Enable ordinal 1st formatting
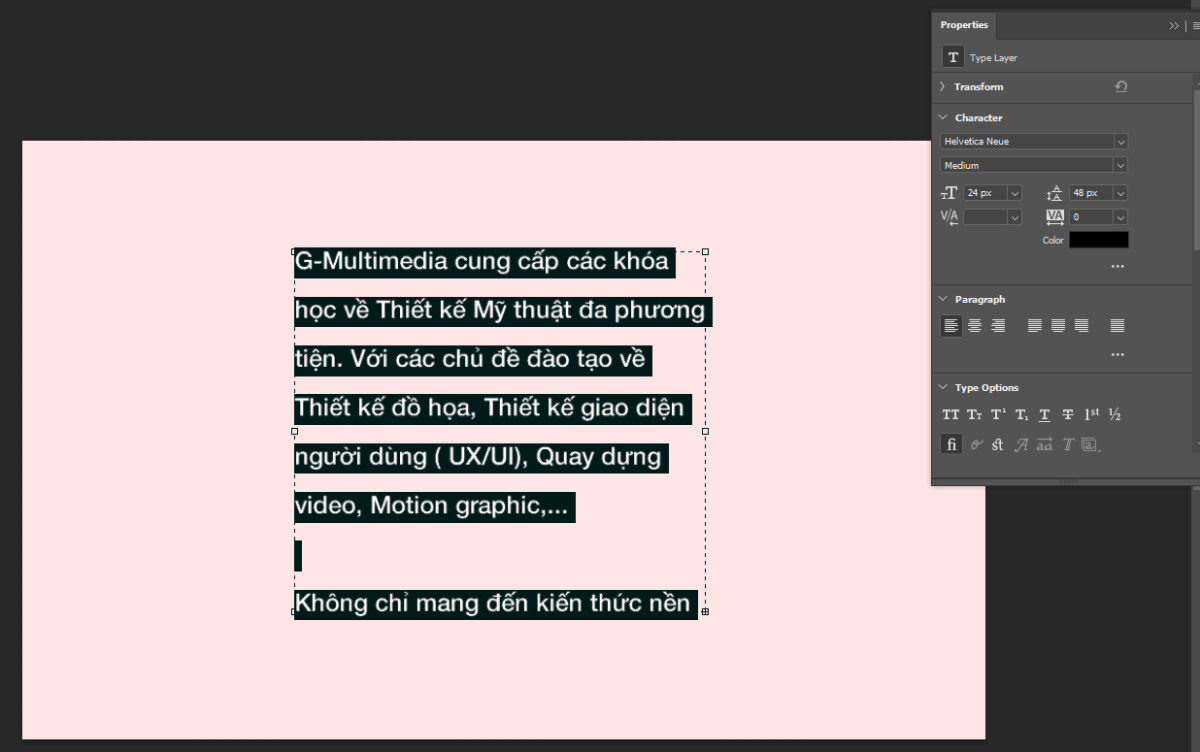Screen dimensions: 1200x752 pyautogui.click(x=1092, y=414)
